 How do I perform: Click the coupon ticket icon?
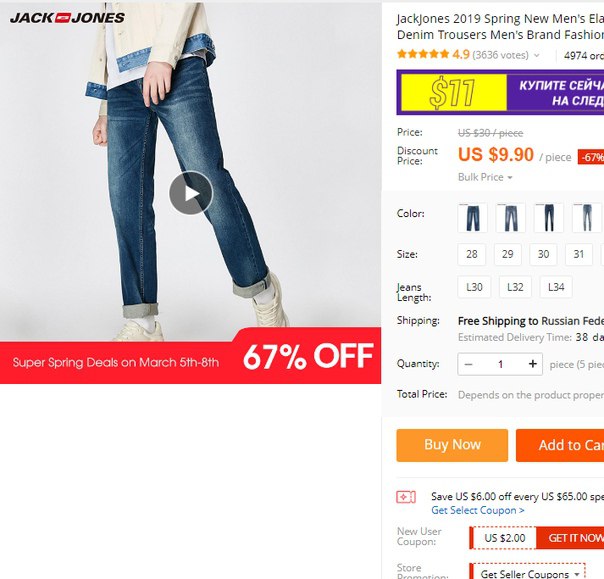[x=406, y=497]
